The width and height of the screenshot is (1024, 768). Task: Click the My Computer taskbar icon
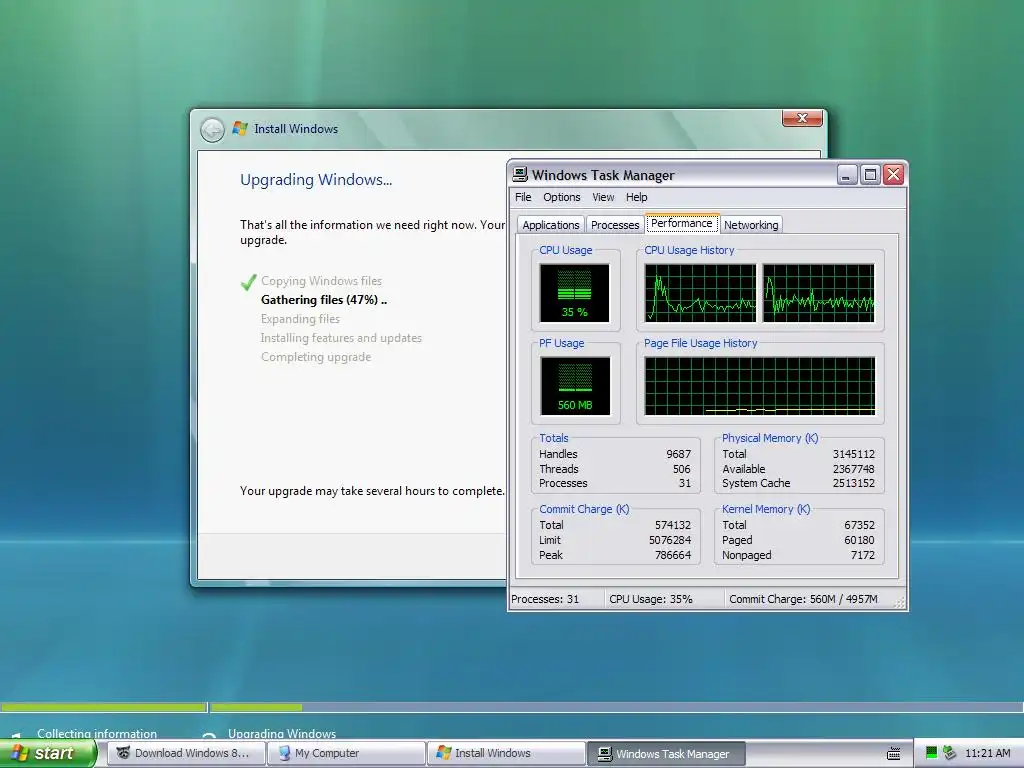pos(284,753)
